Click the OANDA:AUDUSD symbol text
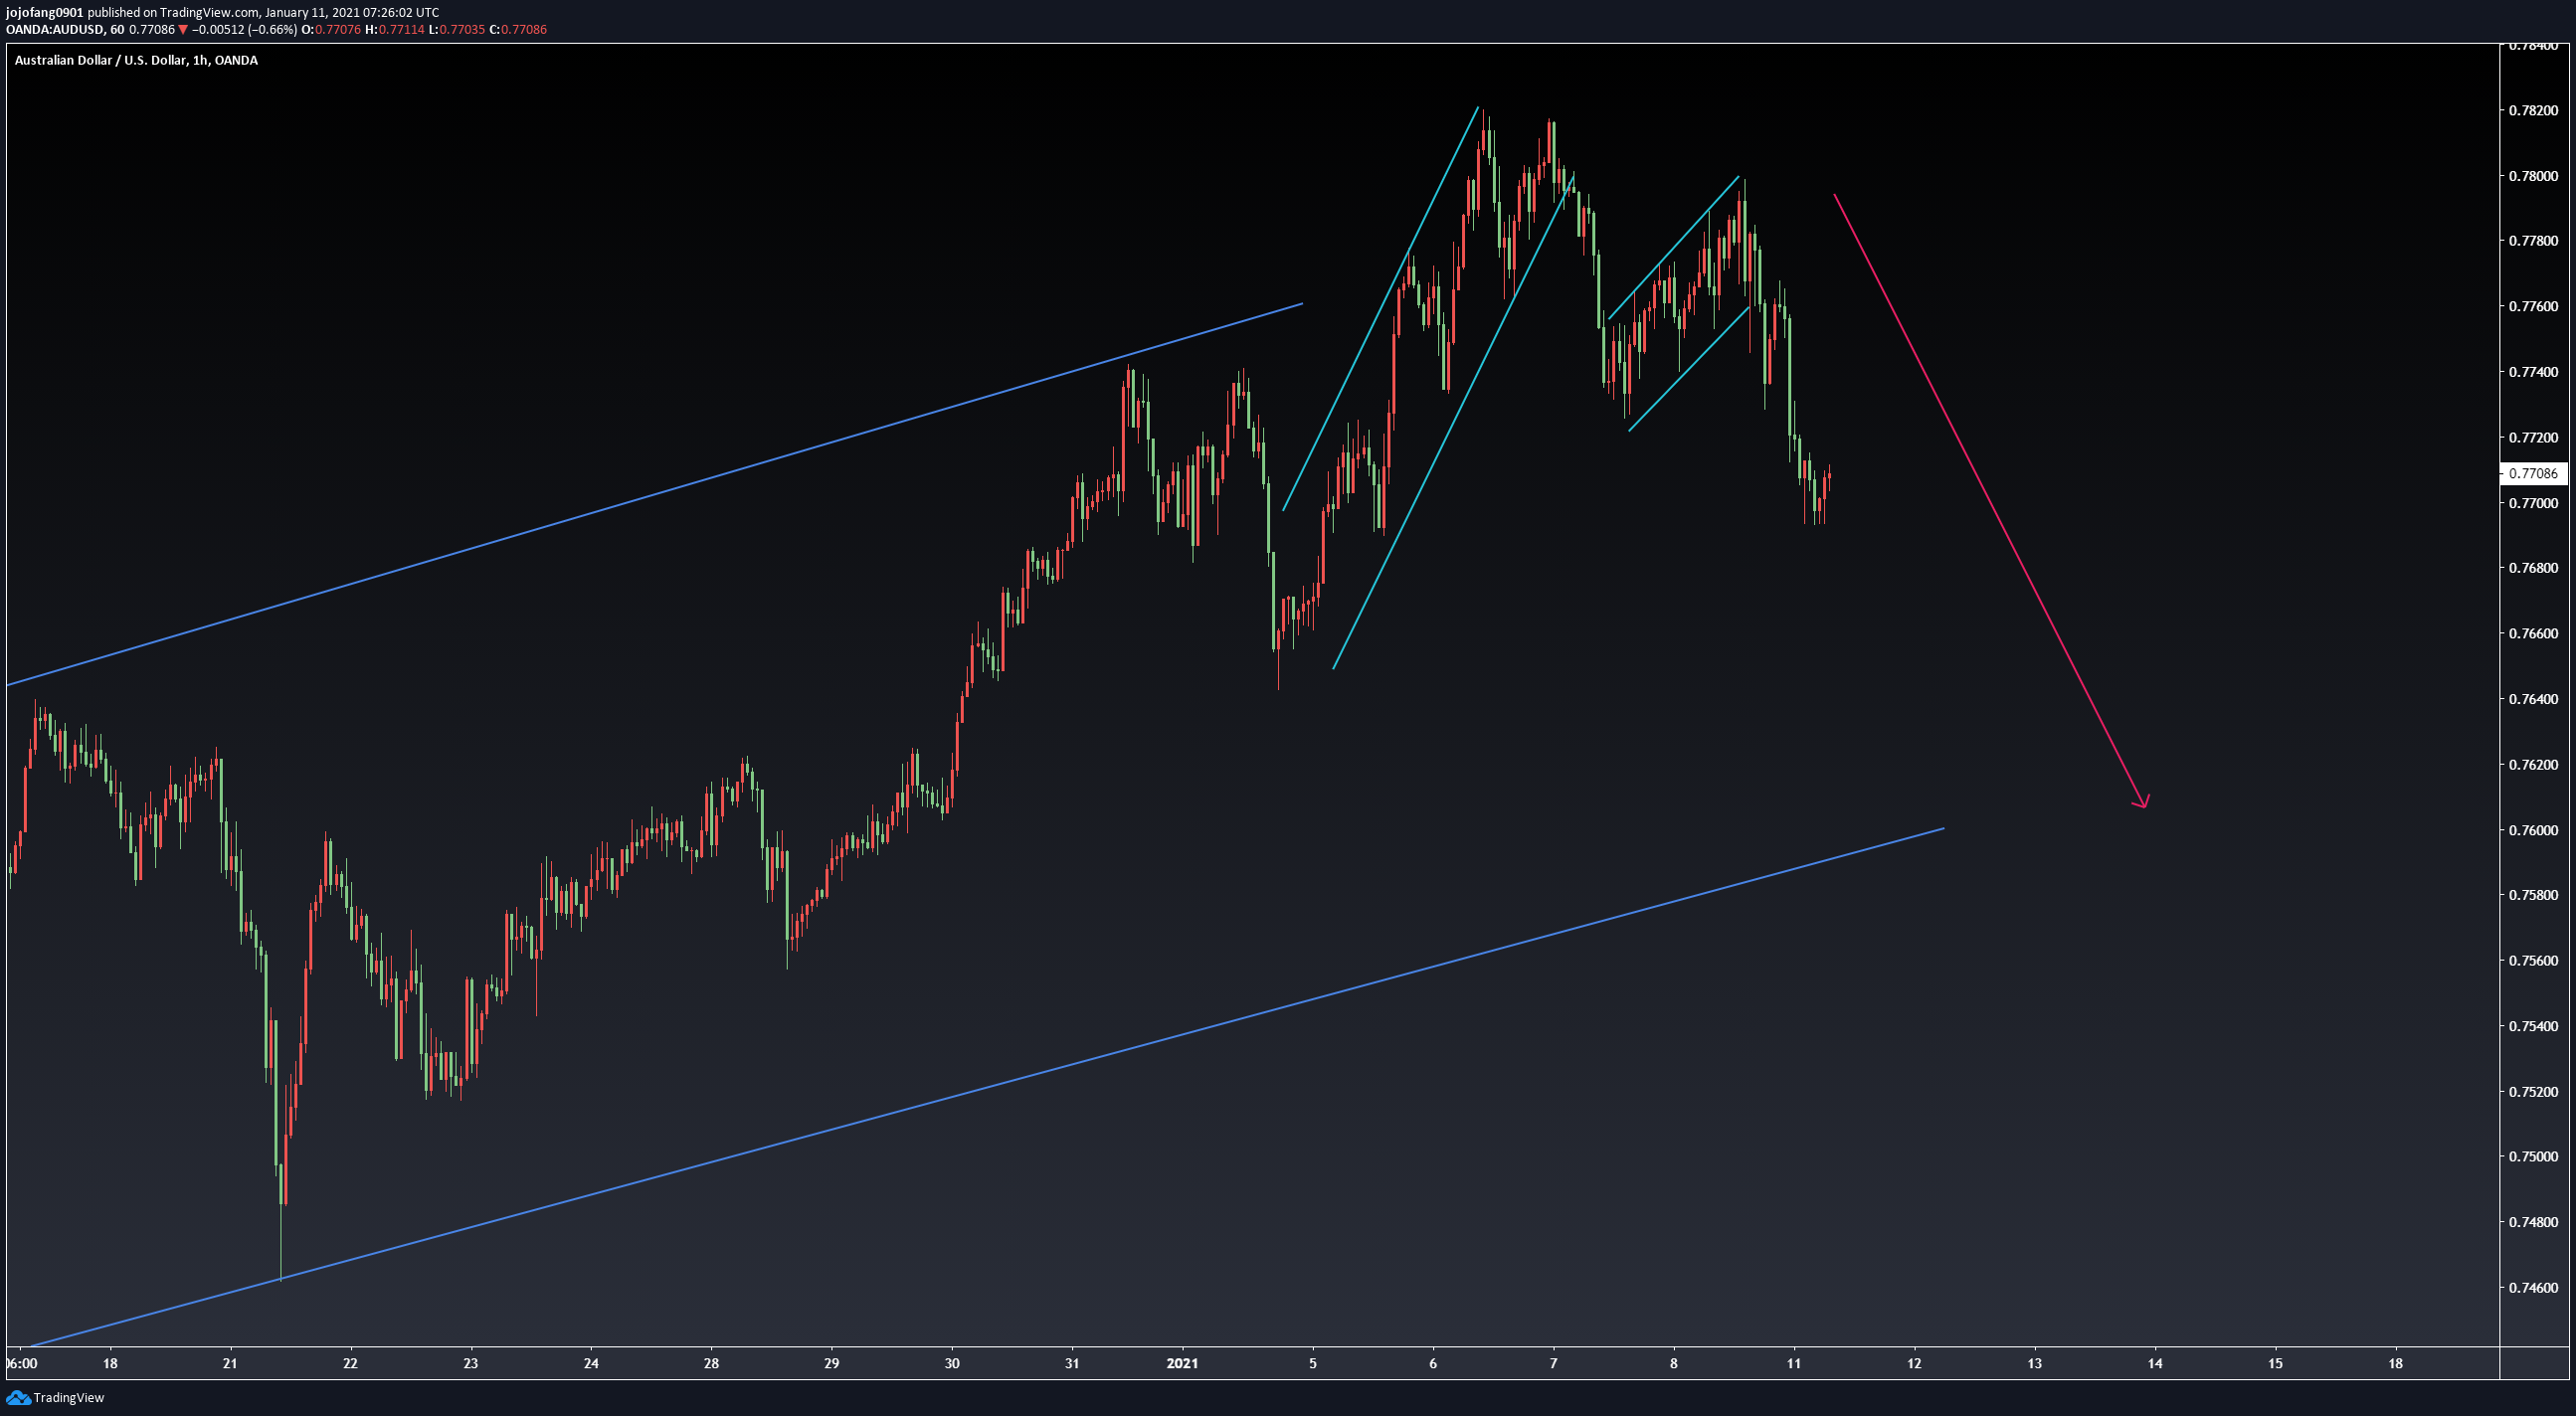This screenshot has height=1416, width=2576. [x=55, y=30]
